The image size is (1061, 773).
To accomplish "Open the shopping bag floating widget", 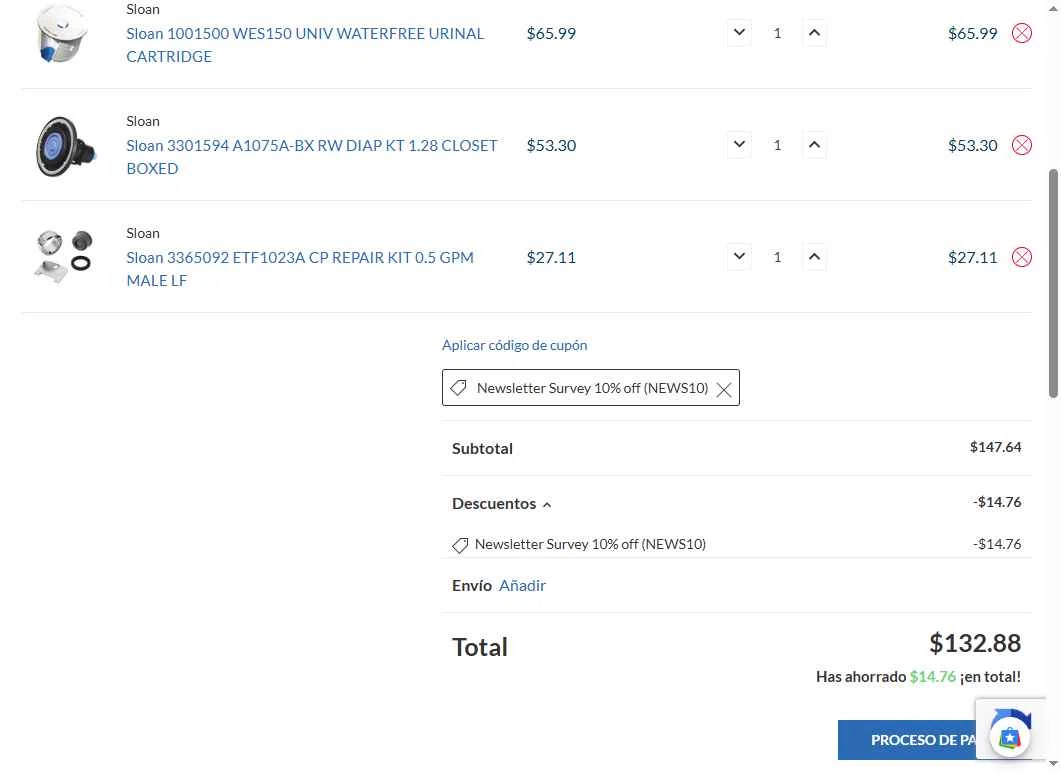I will [x=1010, y=736].
